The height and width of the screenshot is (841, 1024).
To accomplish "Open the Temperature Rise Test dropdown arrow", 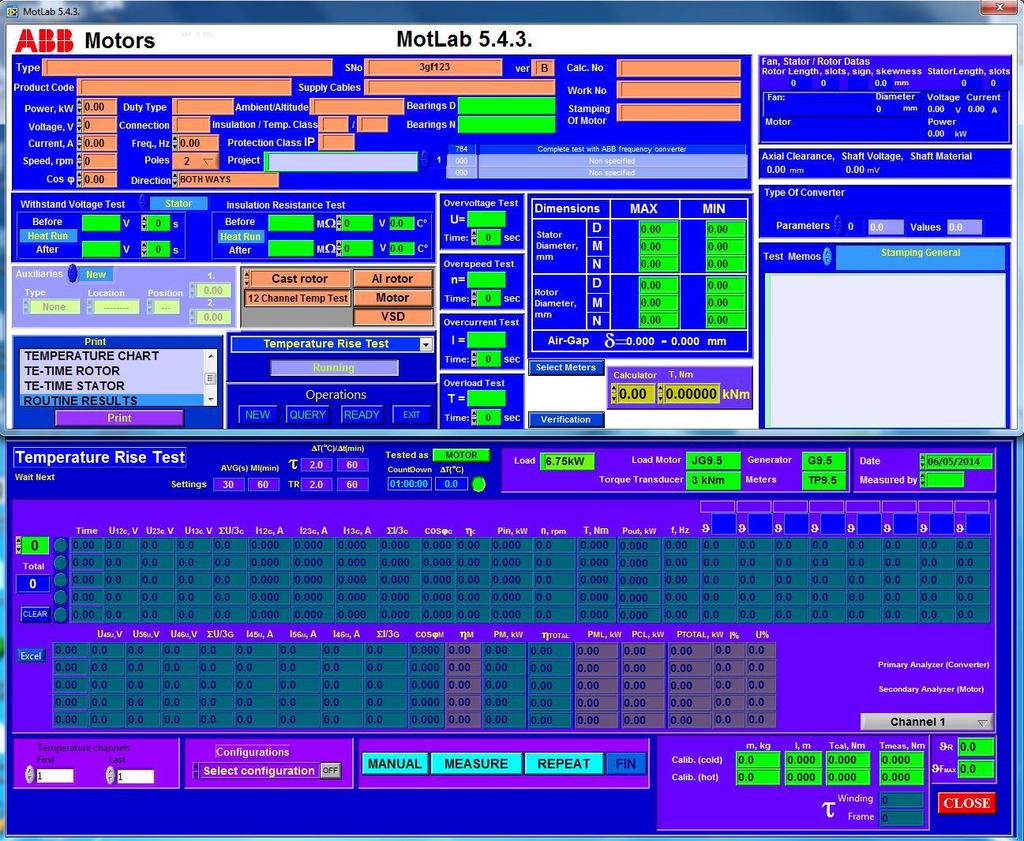I will pyautogui.click(x=426, y=344).
